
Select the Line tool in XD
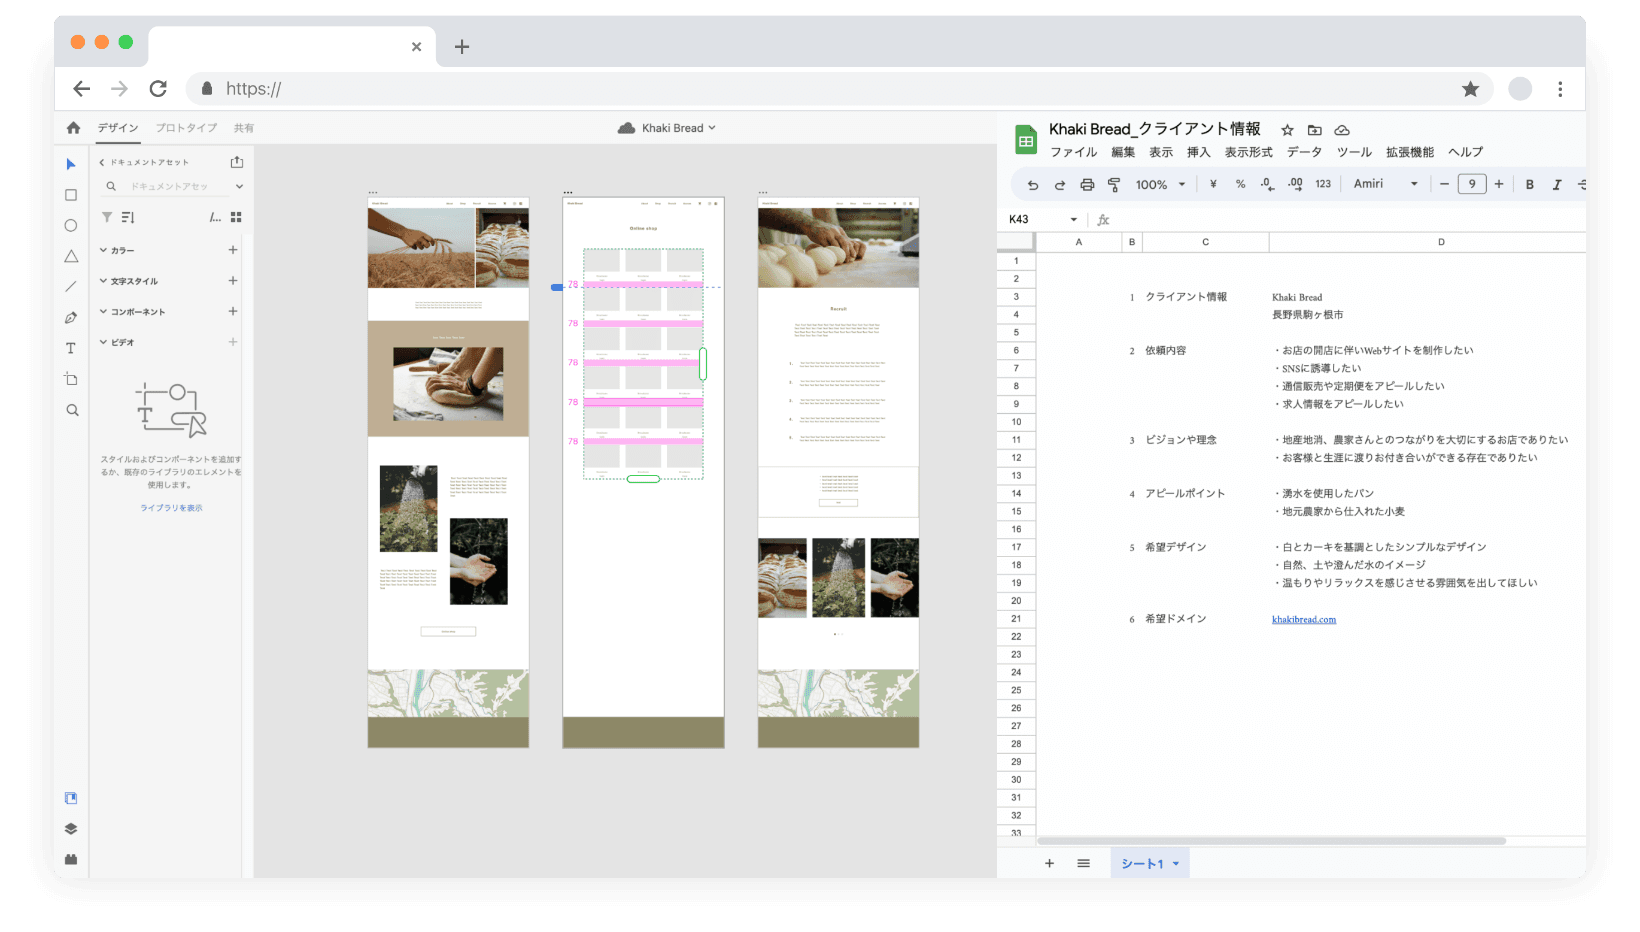pos(71,287)
